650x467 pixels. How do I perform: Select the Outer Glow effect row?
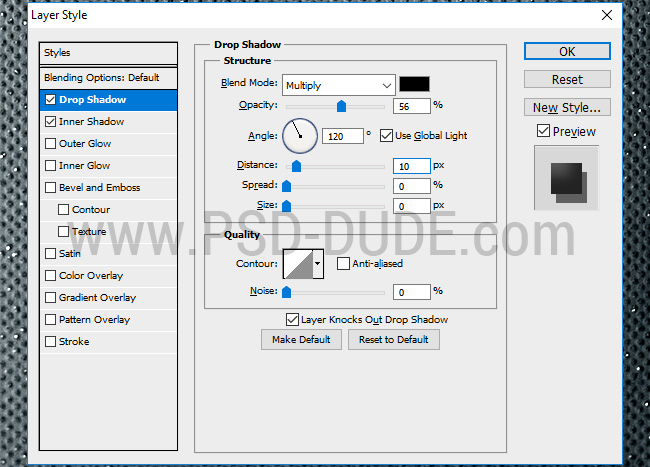point(108,144)
